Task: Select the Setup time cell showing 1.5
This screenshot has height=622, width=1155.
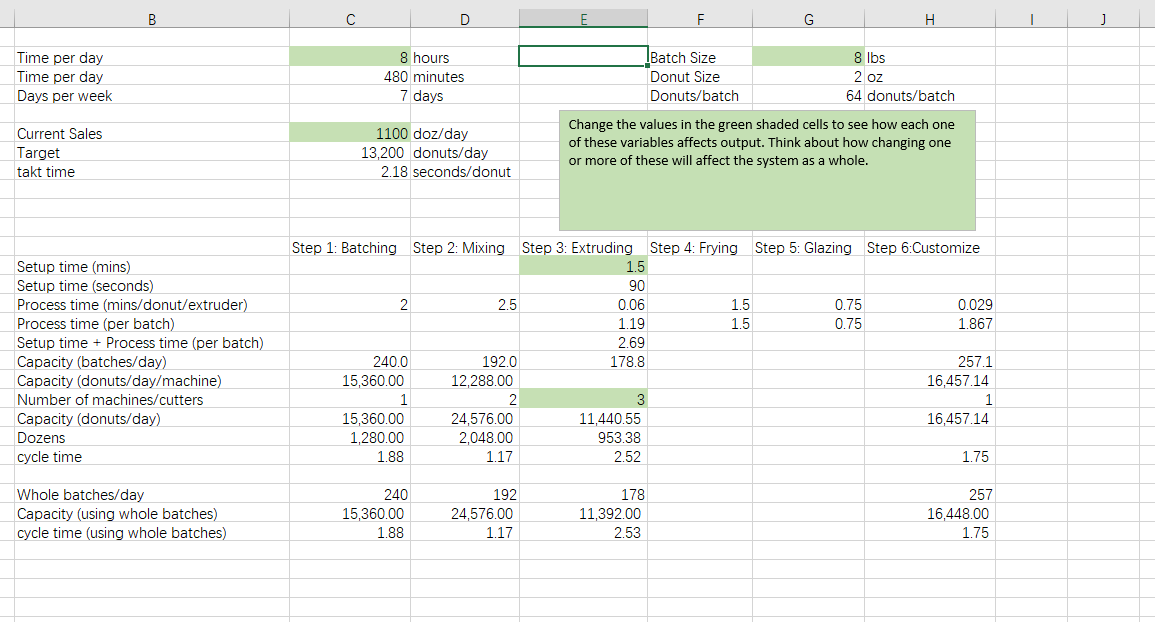Action: [583, 266]
